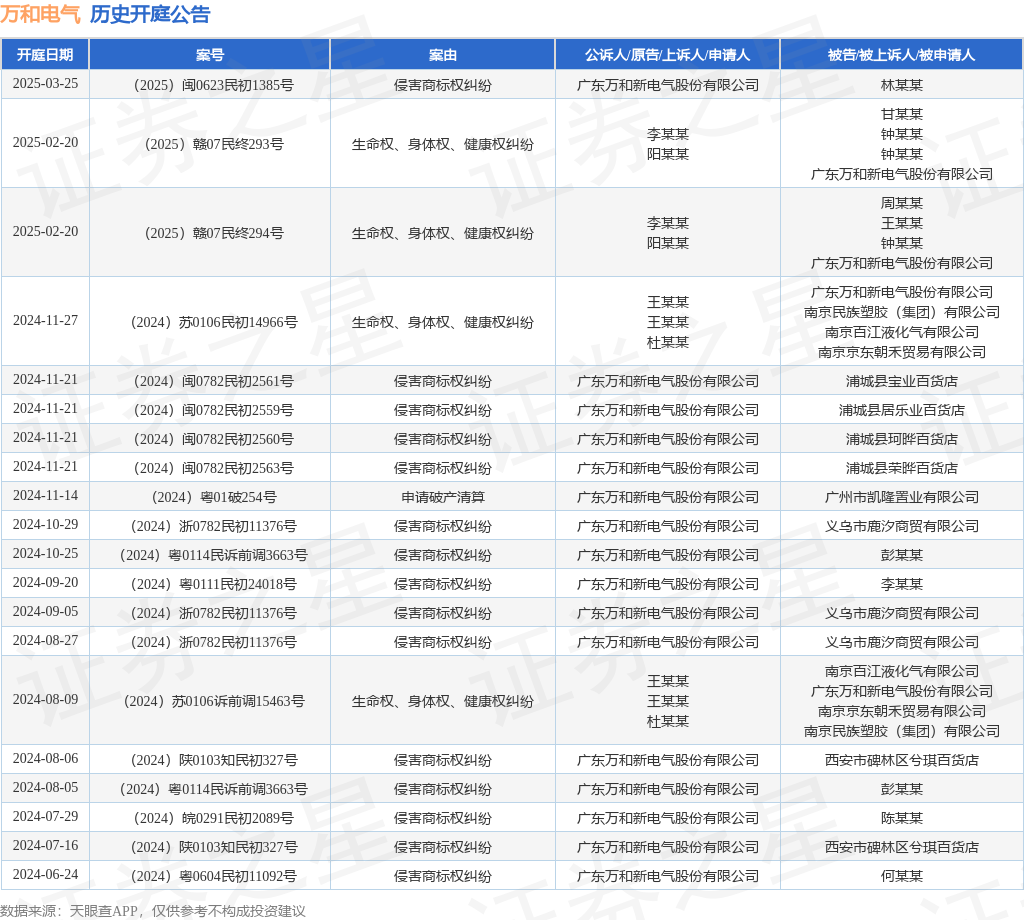
Task: Click the date 2024-08-05
Action: pos(45,788)
